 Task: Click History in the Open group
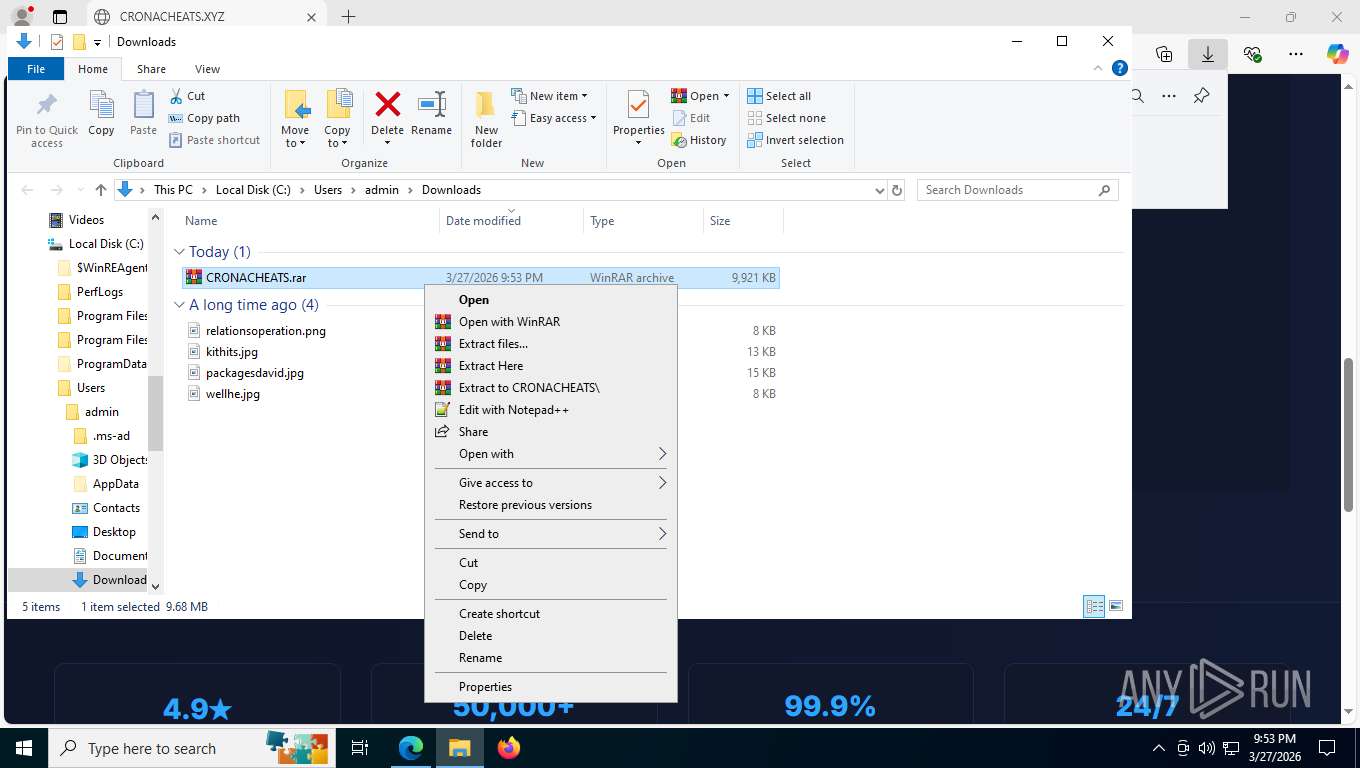coord(699,140)
